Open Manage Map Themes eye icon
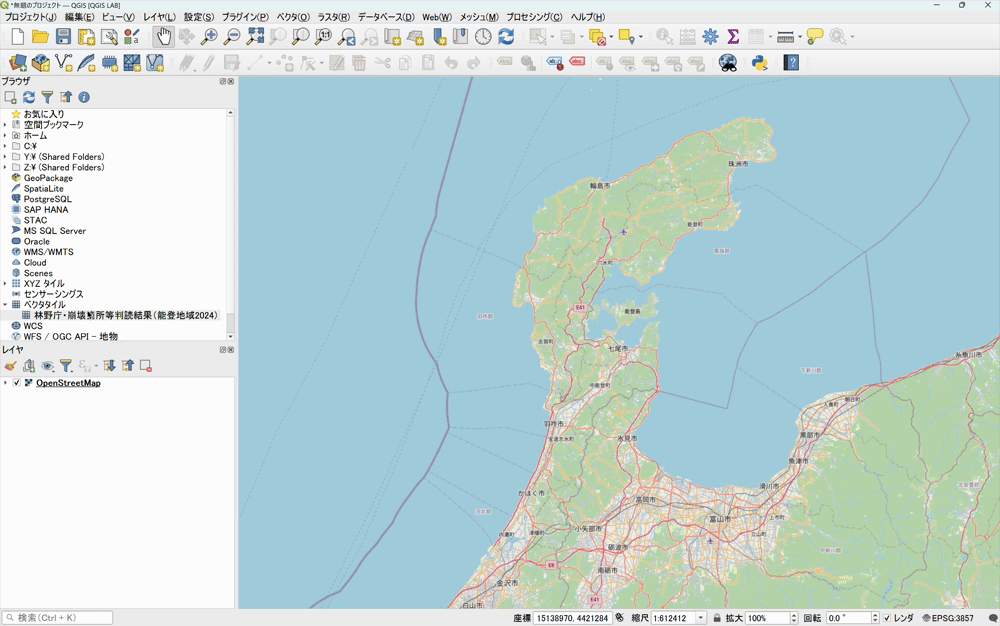 pos(47,366)
